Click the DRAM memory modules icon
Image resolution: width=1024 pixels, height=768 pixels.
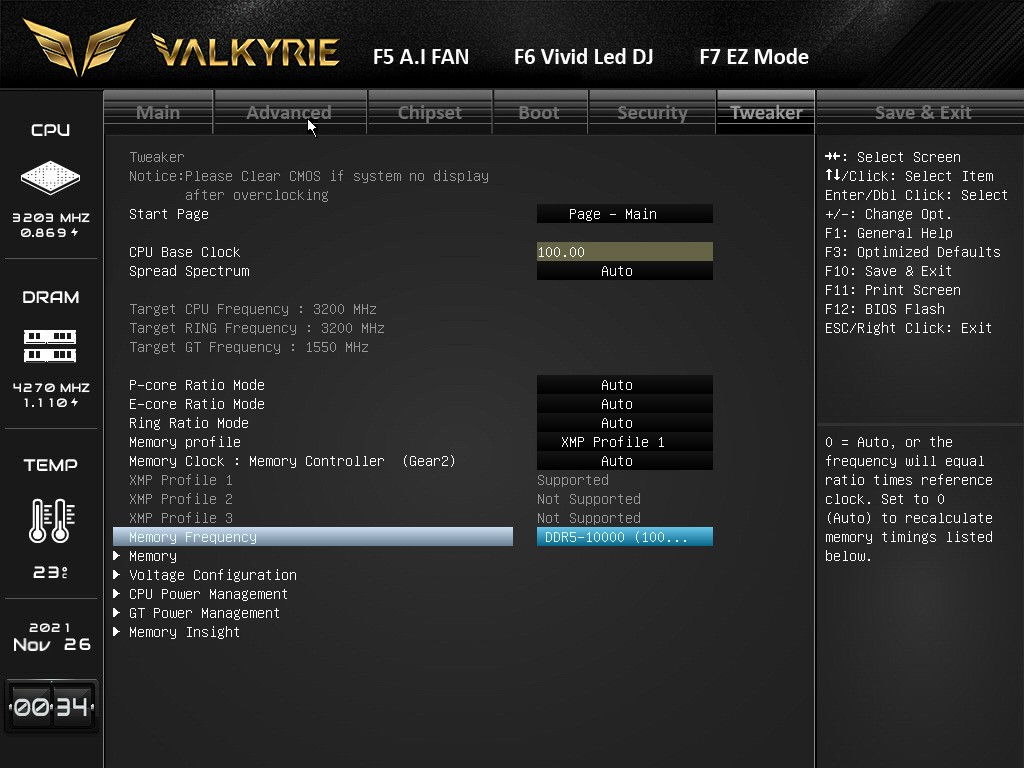(x=50, y=346)
